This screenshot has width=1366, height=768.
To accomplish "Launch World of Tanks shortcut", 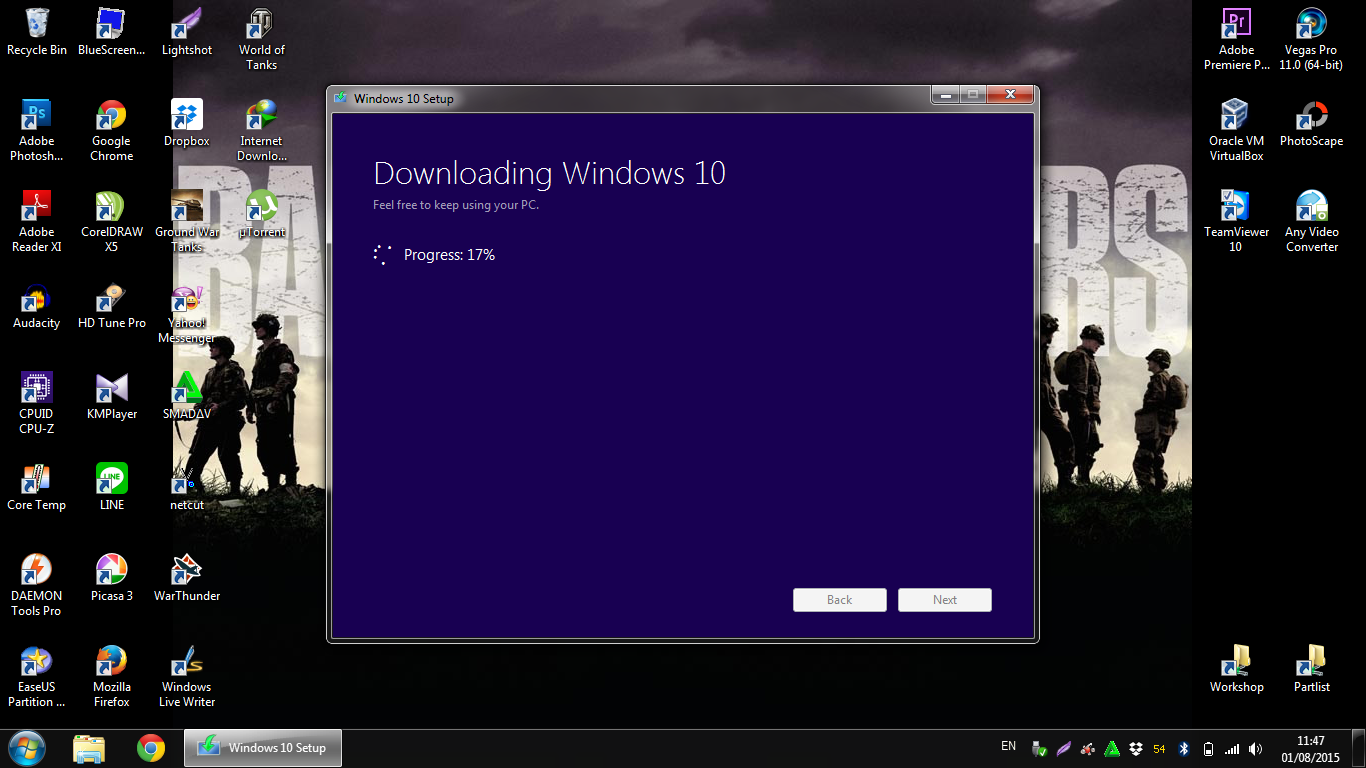I will pyautogui.click(x=262, y=39).
